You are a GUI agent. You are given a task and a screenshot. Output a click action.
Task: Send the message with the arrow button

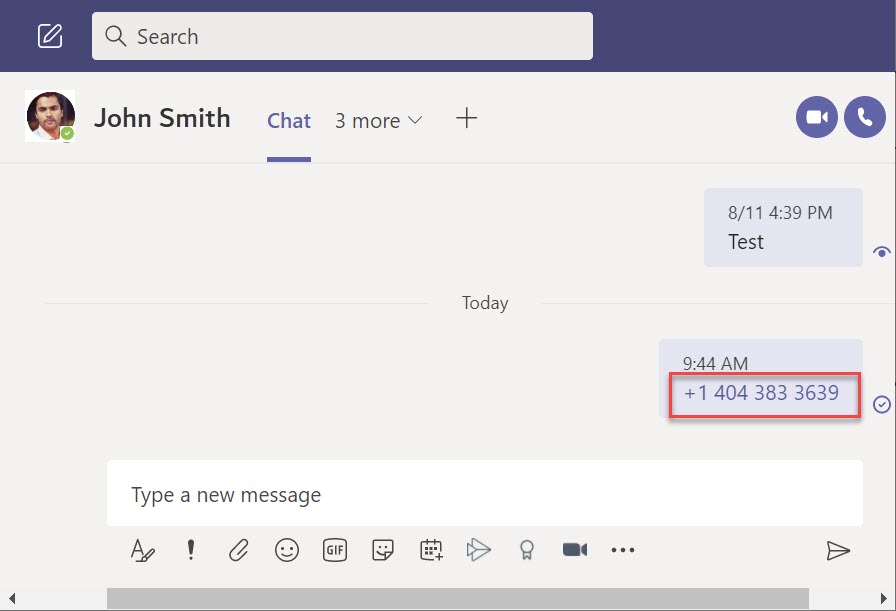coord(837,550)
